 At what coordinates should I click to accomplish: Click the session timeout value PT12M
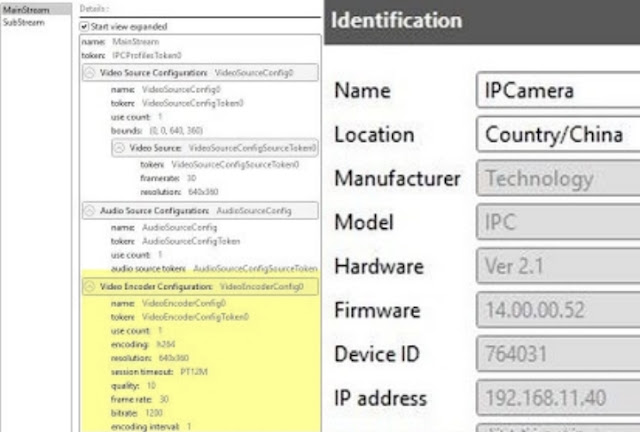[194, 372]
